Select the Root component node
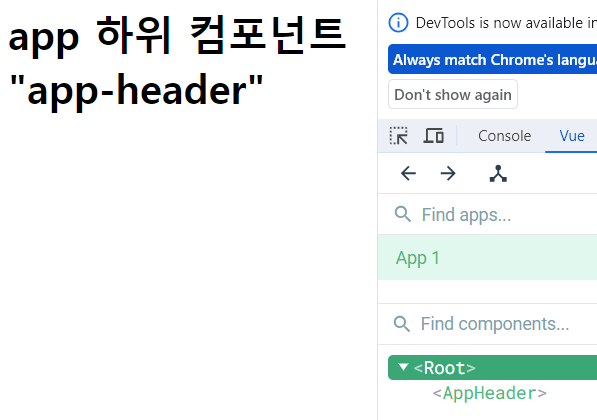The image size is (597, 420). click(x=492, y=368)
